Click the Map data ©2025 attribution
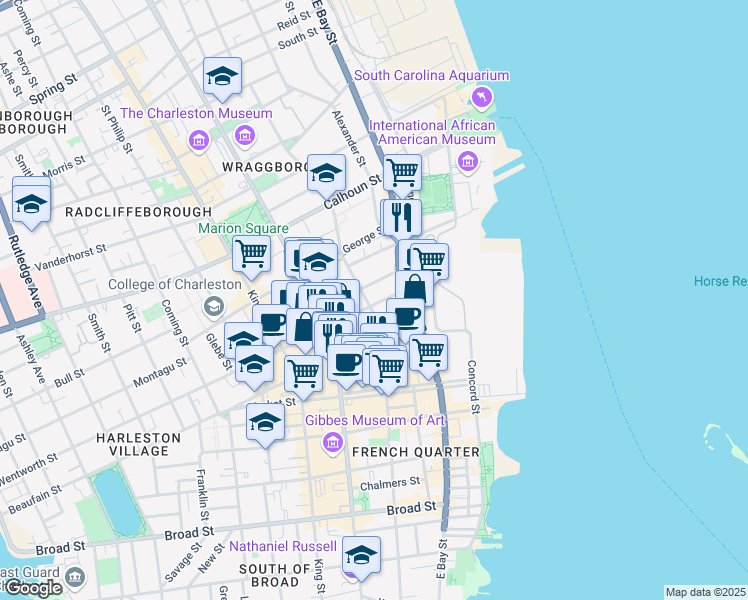Image resolution: width=748 pixels, height=600 pixels. pos(705,592)
